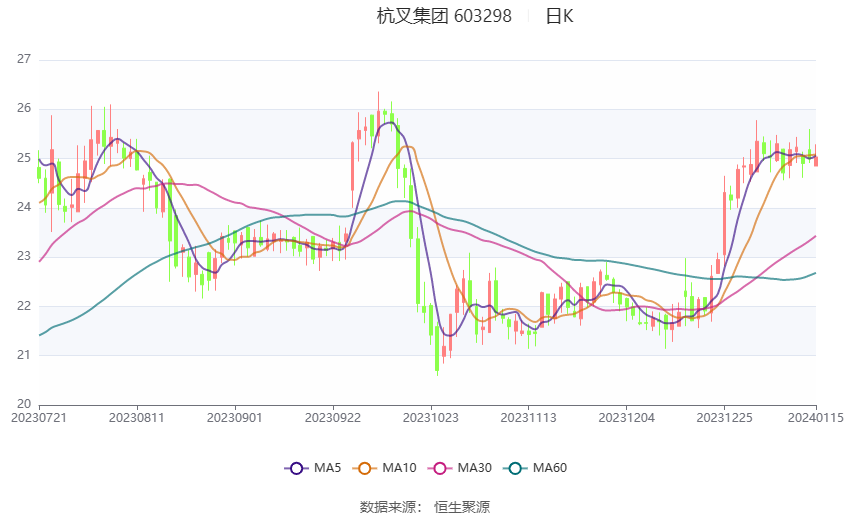
Task: Click the 日K label in title
Action: pyautogui.click(x=559, y=16)
